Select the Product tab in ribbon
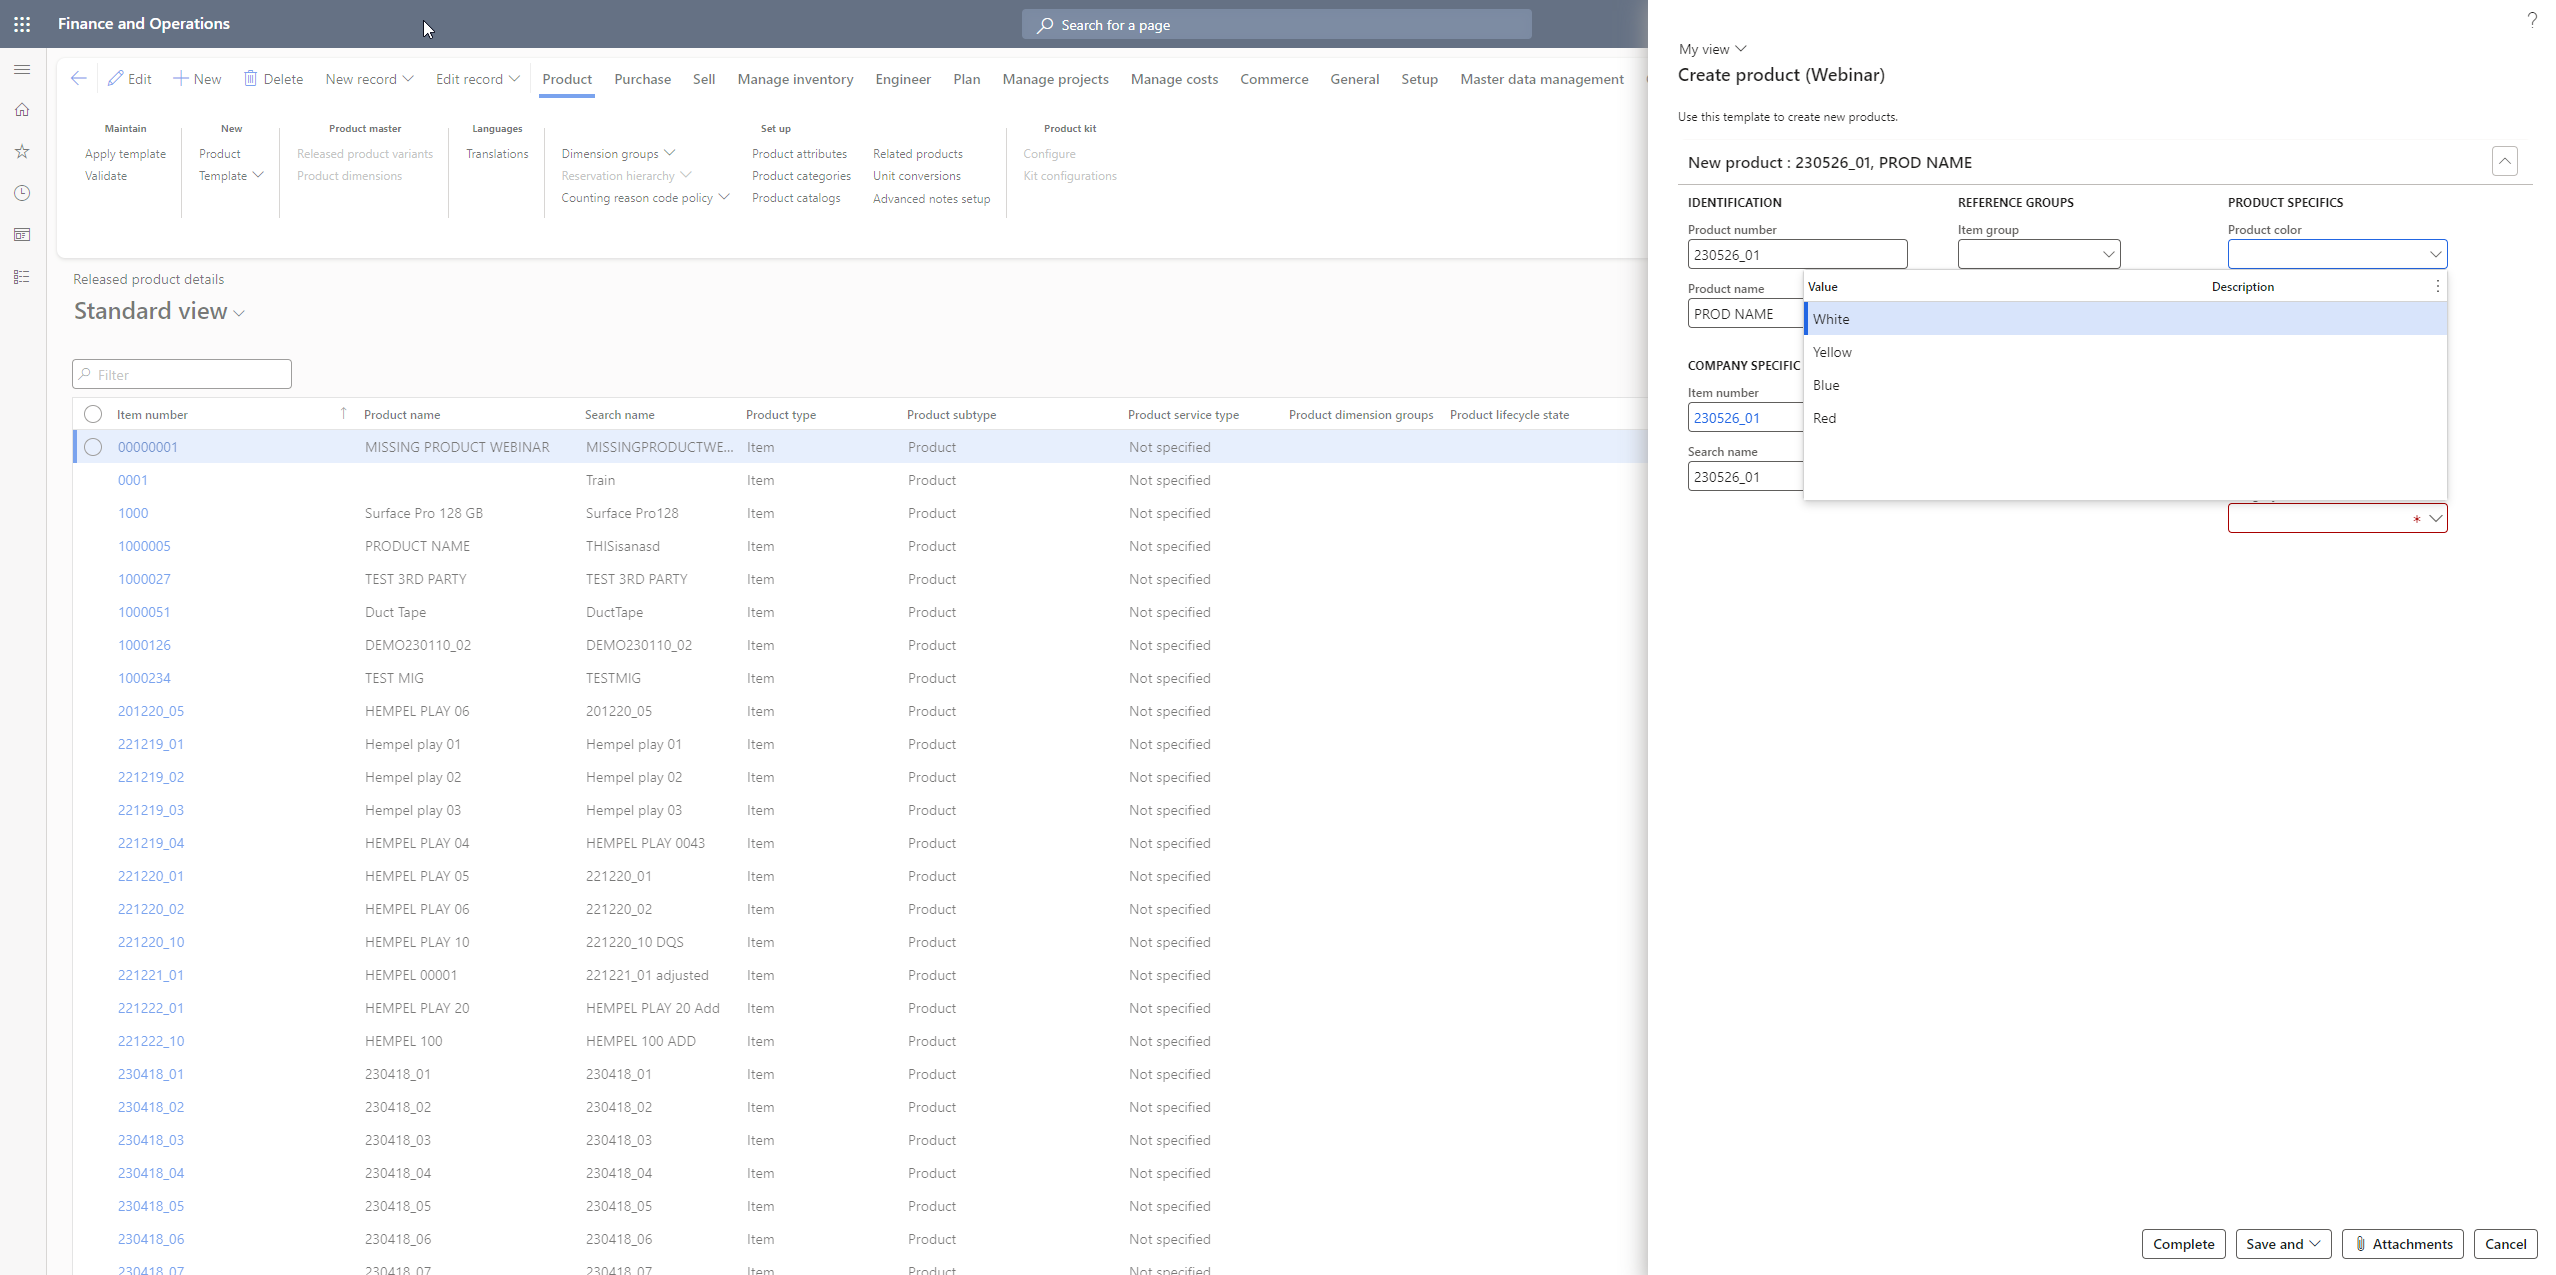The width and height of the screenshot is (2556, 1275). (x=567, y=78)
